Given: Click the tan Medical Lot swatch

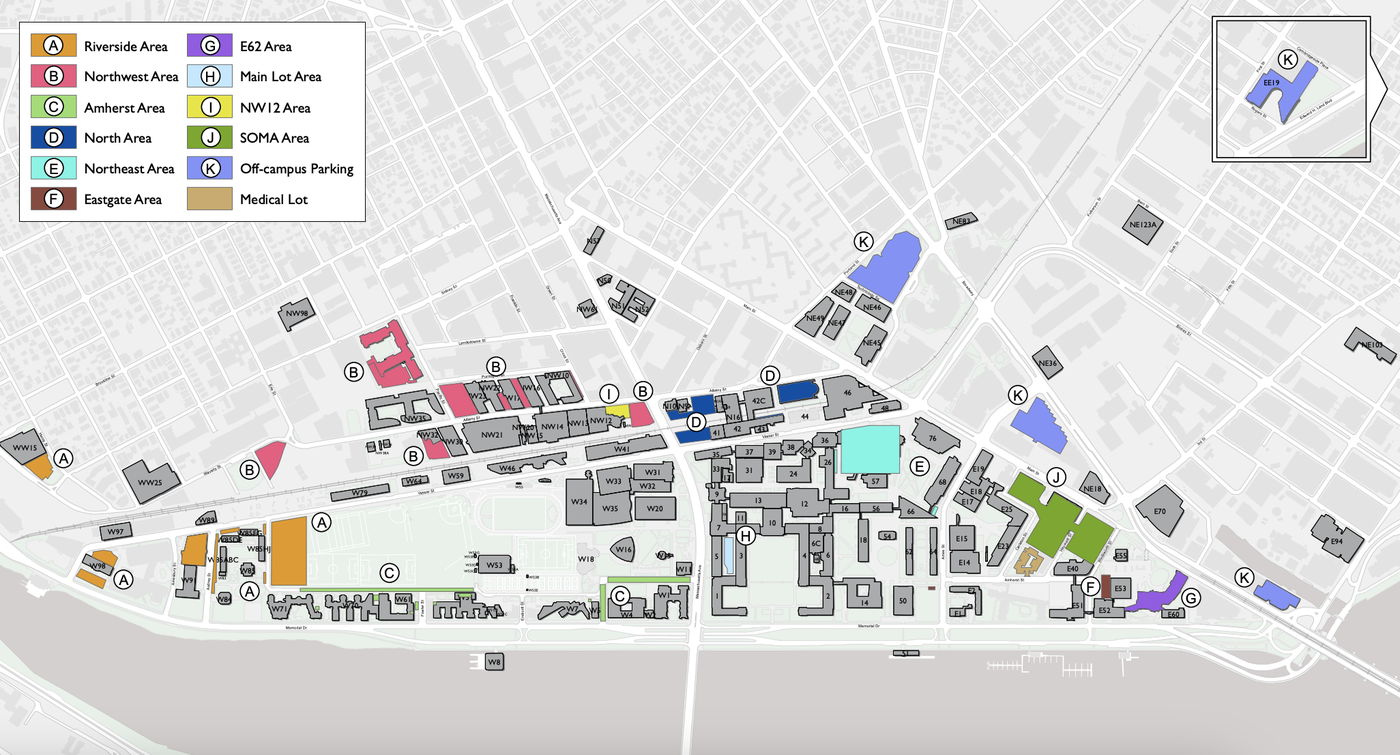Looking at the screenshot, I should (211, 199).
